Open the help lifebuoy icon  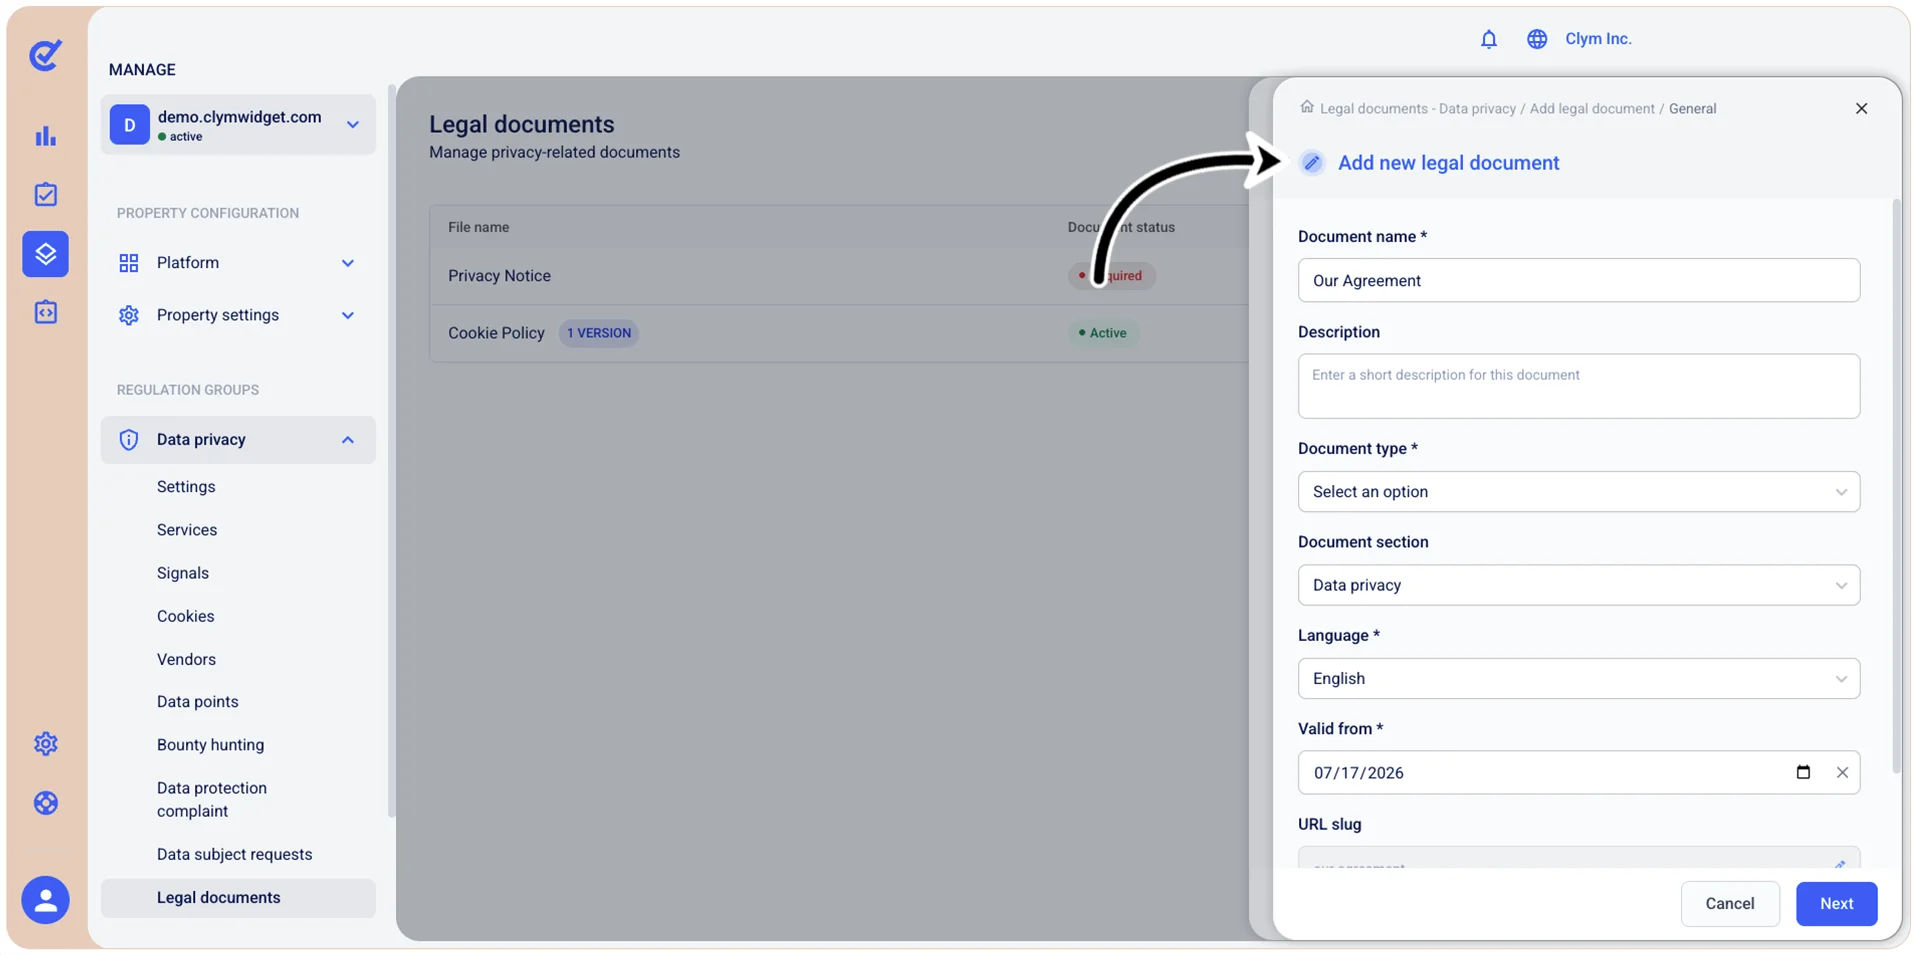tap(46, 803)
